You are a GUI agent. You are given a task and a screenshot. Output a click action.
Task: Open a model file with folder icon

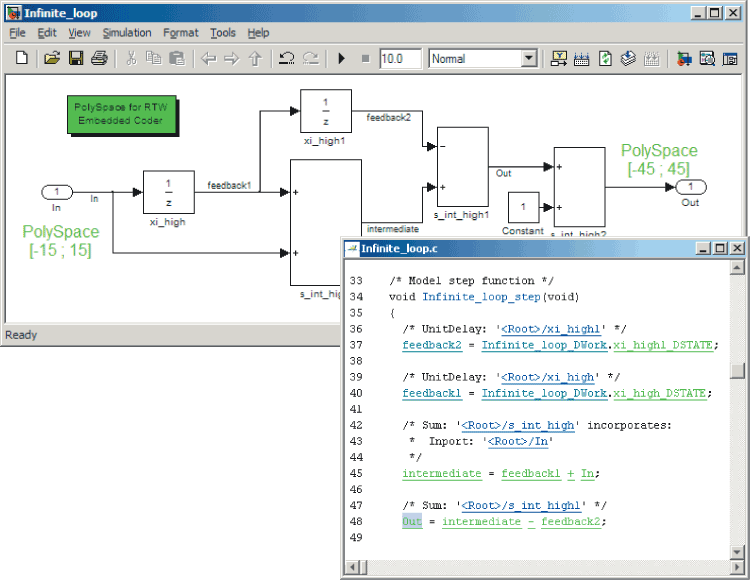point(52,59)
